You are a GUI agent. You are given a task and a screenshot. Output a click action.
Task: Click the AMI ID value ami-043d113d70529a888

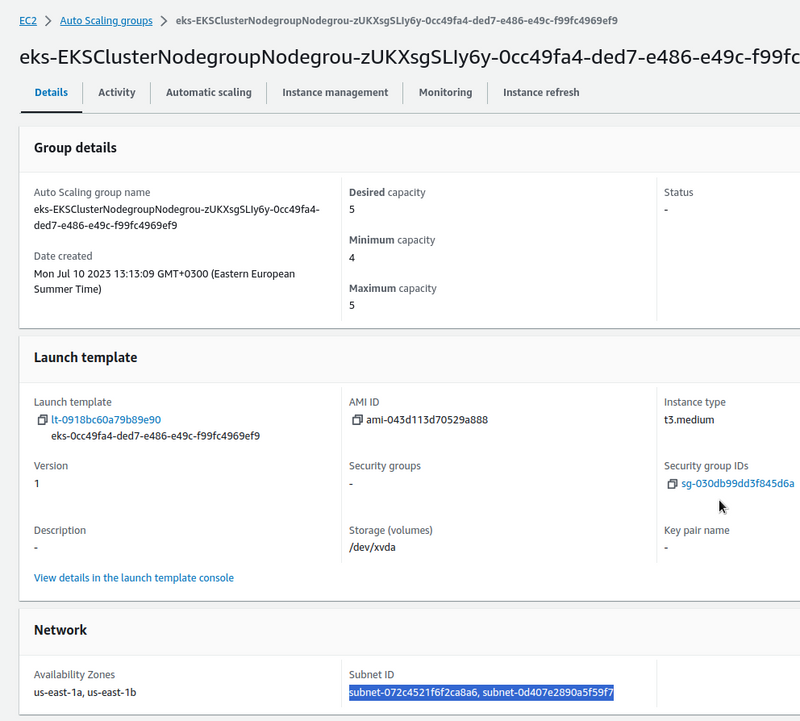[x=427, y=420]
